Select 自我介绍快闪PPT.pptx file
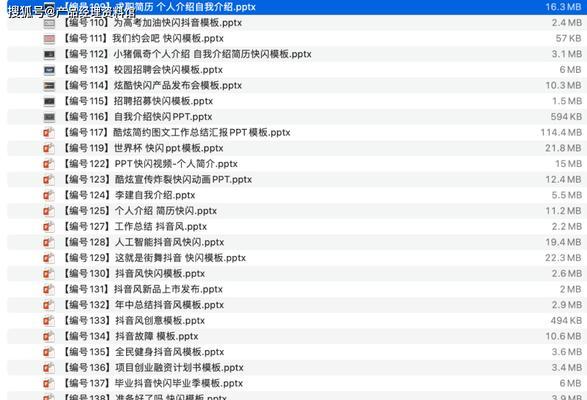 [x=297, y=117]
